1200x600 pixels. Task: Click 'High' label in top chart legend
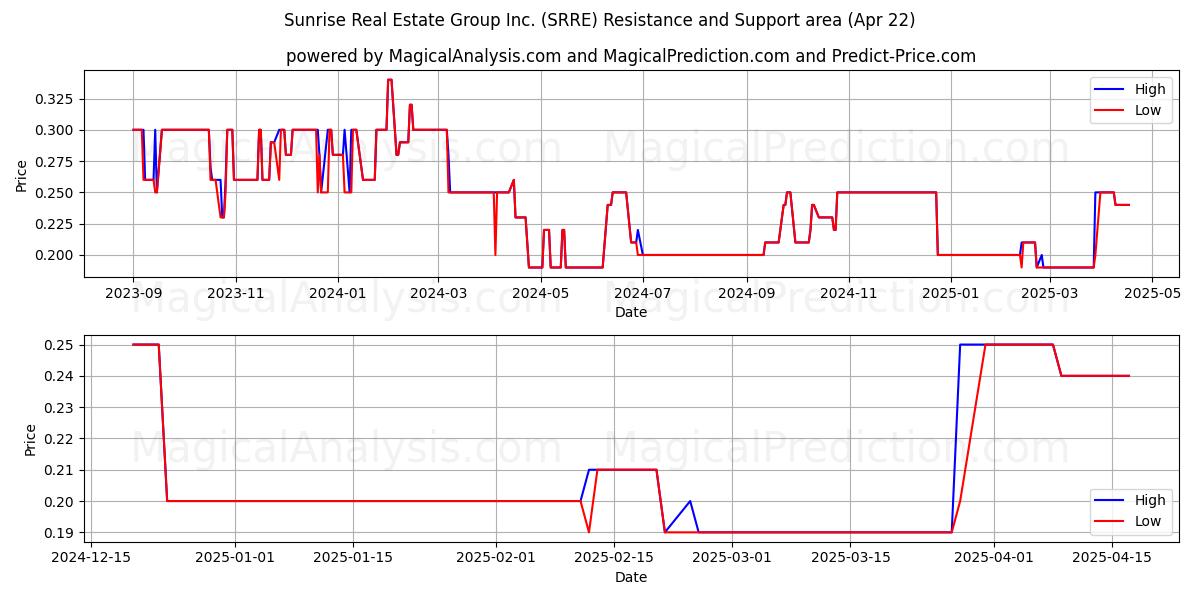pyautogui.click(x=1150, y=89)
